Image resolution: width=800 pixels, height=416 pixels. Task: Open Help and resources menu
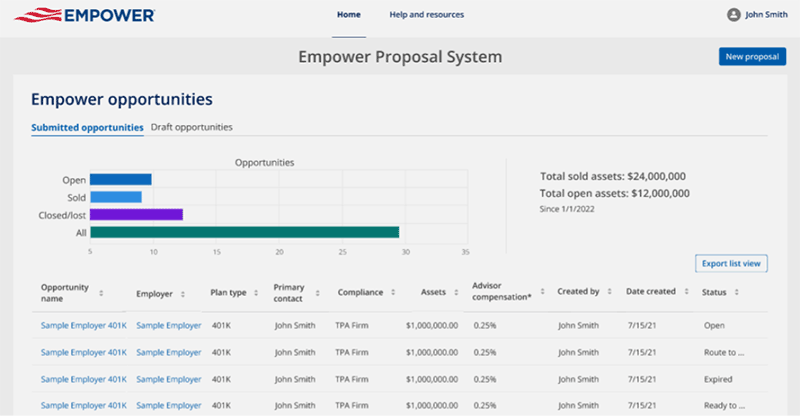coord(426,15)
